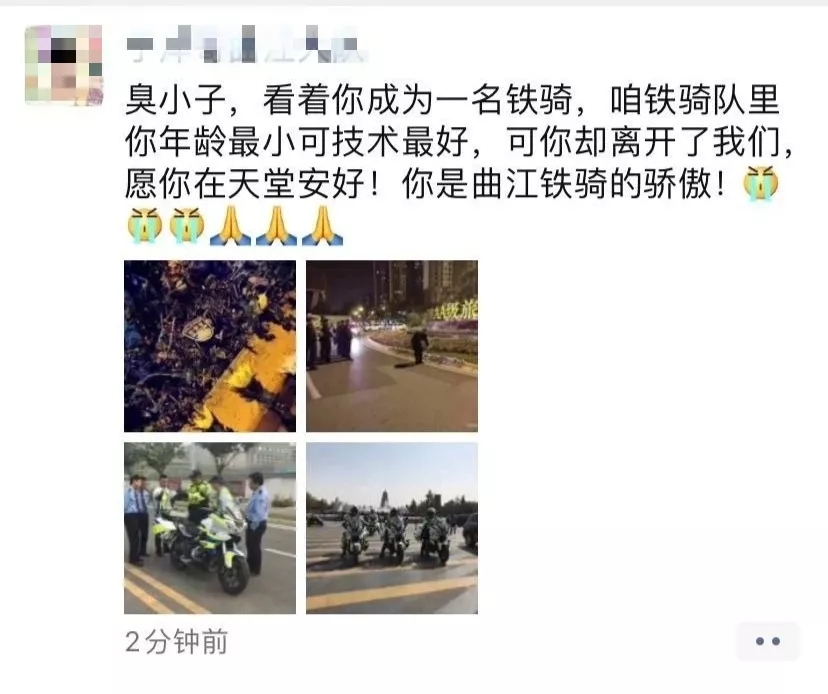
Task: Click the phrase '愿你在天堂安好'
Action: [246, 184]
